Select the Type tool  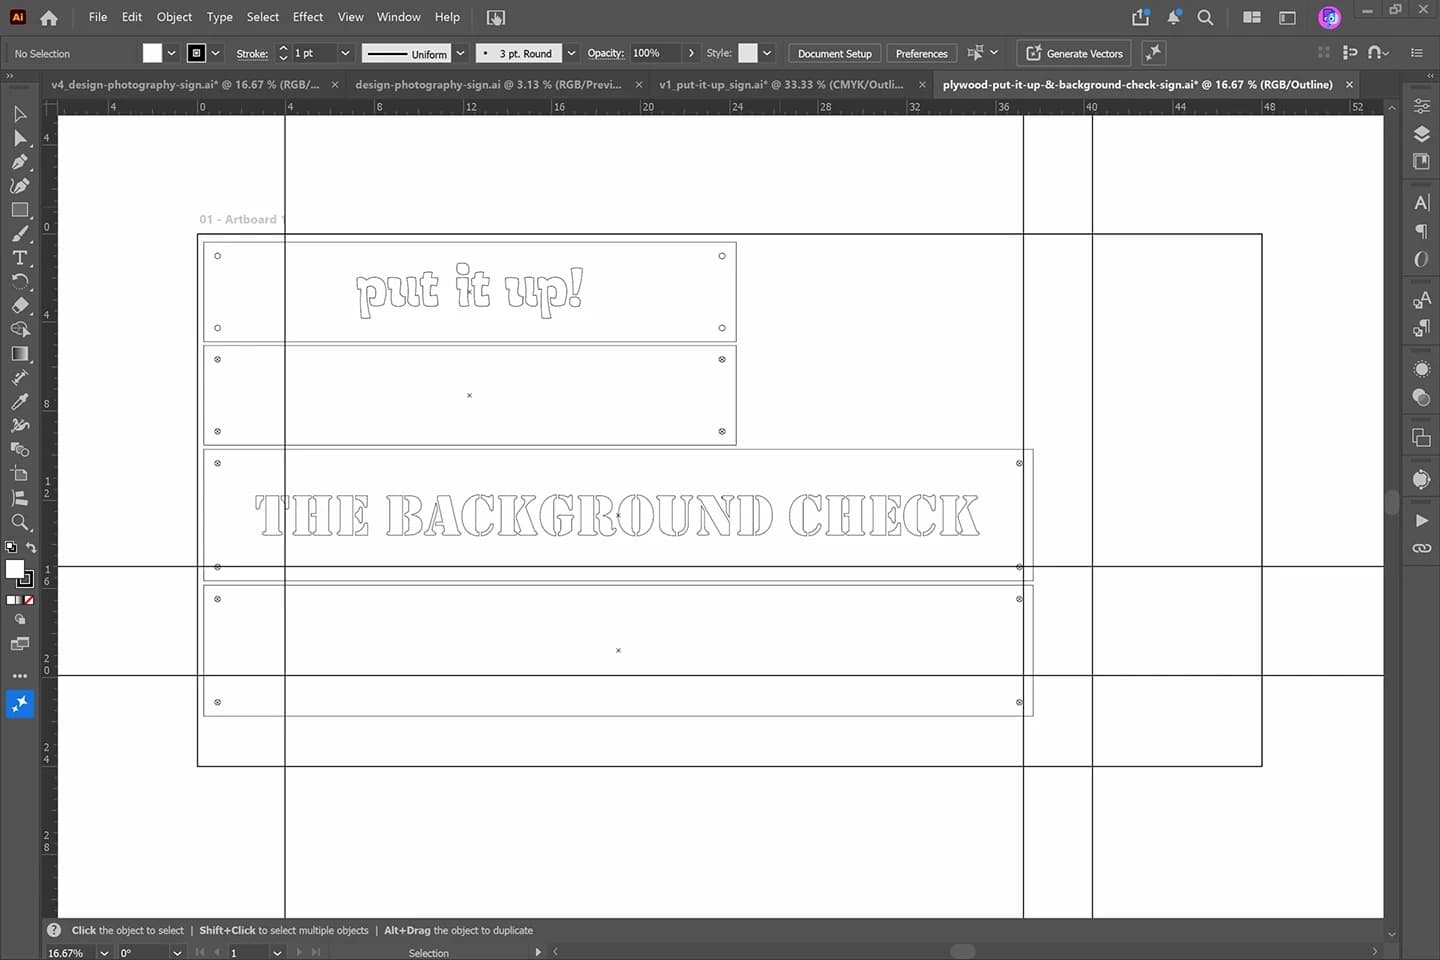click(19, 258)
